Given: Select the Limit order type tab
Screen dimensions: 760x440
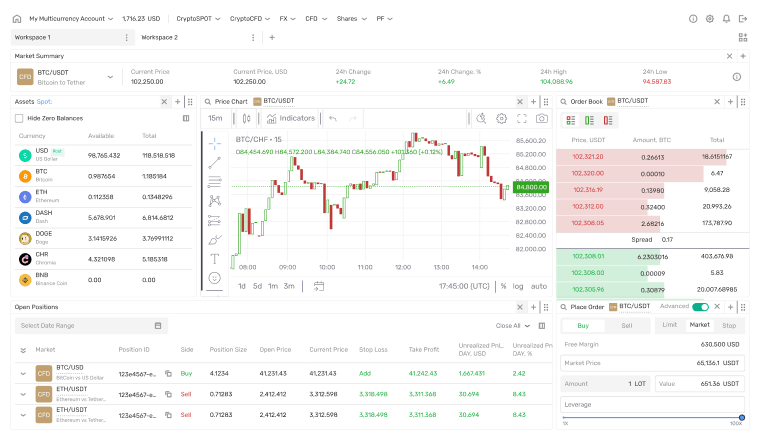Looking at the screenshot, I should point(669,325).
